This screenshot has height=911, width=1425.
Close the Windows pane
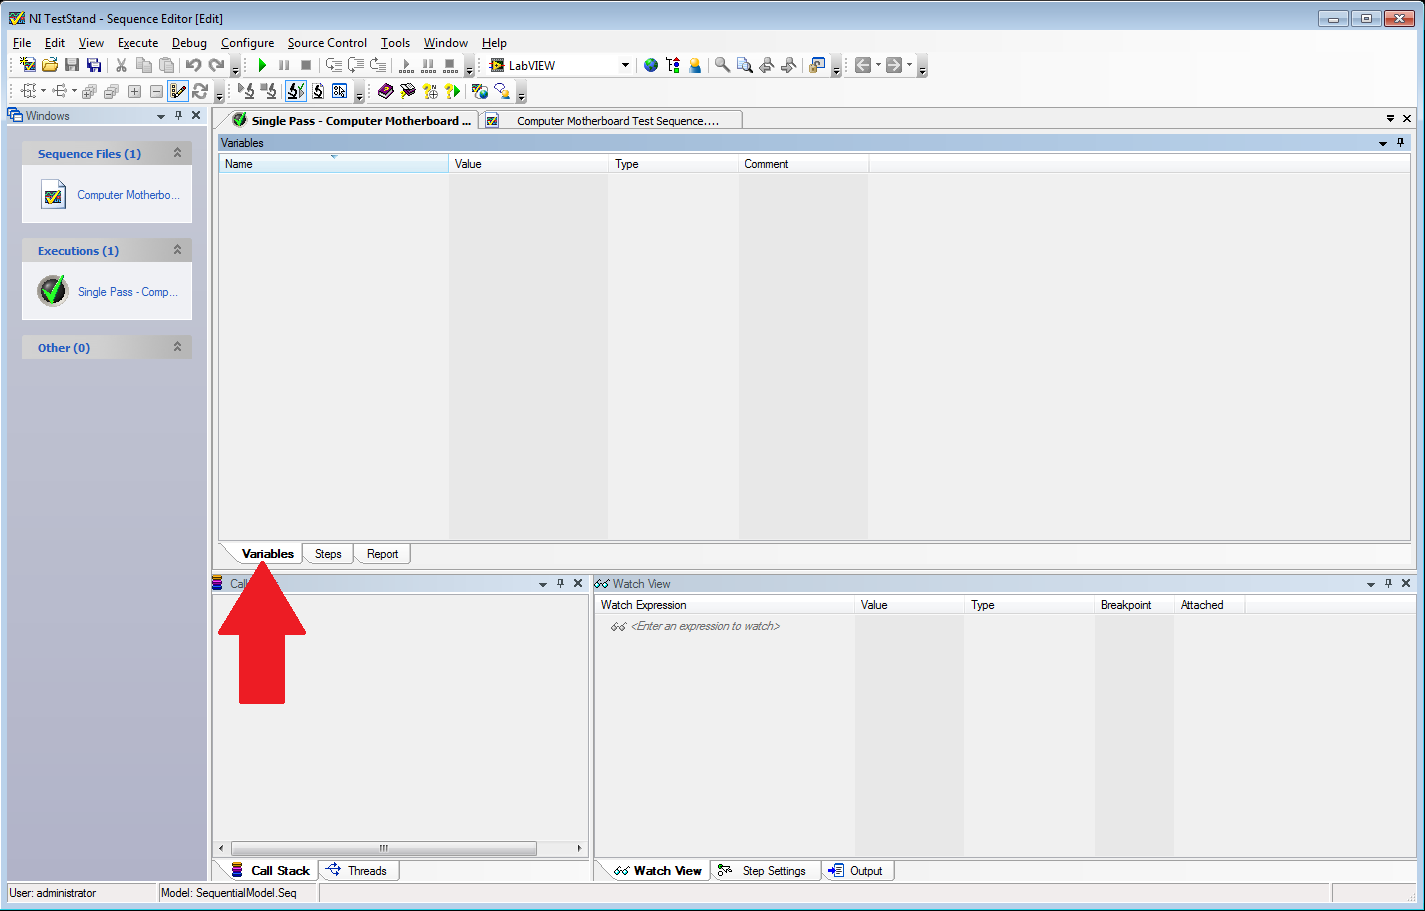click(x=196, y=115)
